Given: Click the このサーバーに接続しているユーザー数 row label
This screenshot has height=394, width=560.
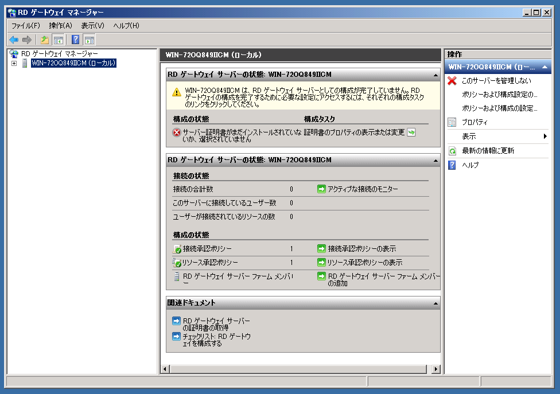Looking at the screenshot, I should pyautogui.click(x=224, y=203).
